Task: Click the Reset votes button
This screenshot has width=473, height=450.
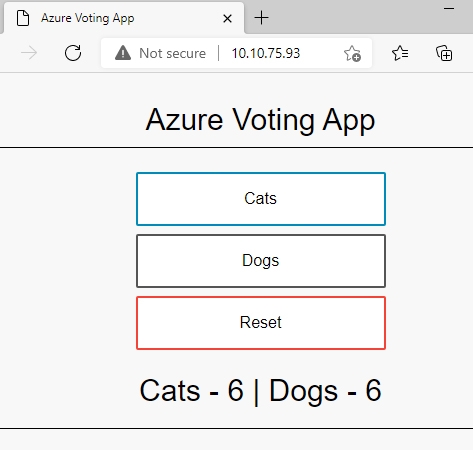Action: coord(261,323)
